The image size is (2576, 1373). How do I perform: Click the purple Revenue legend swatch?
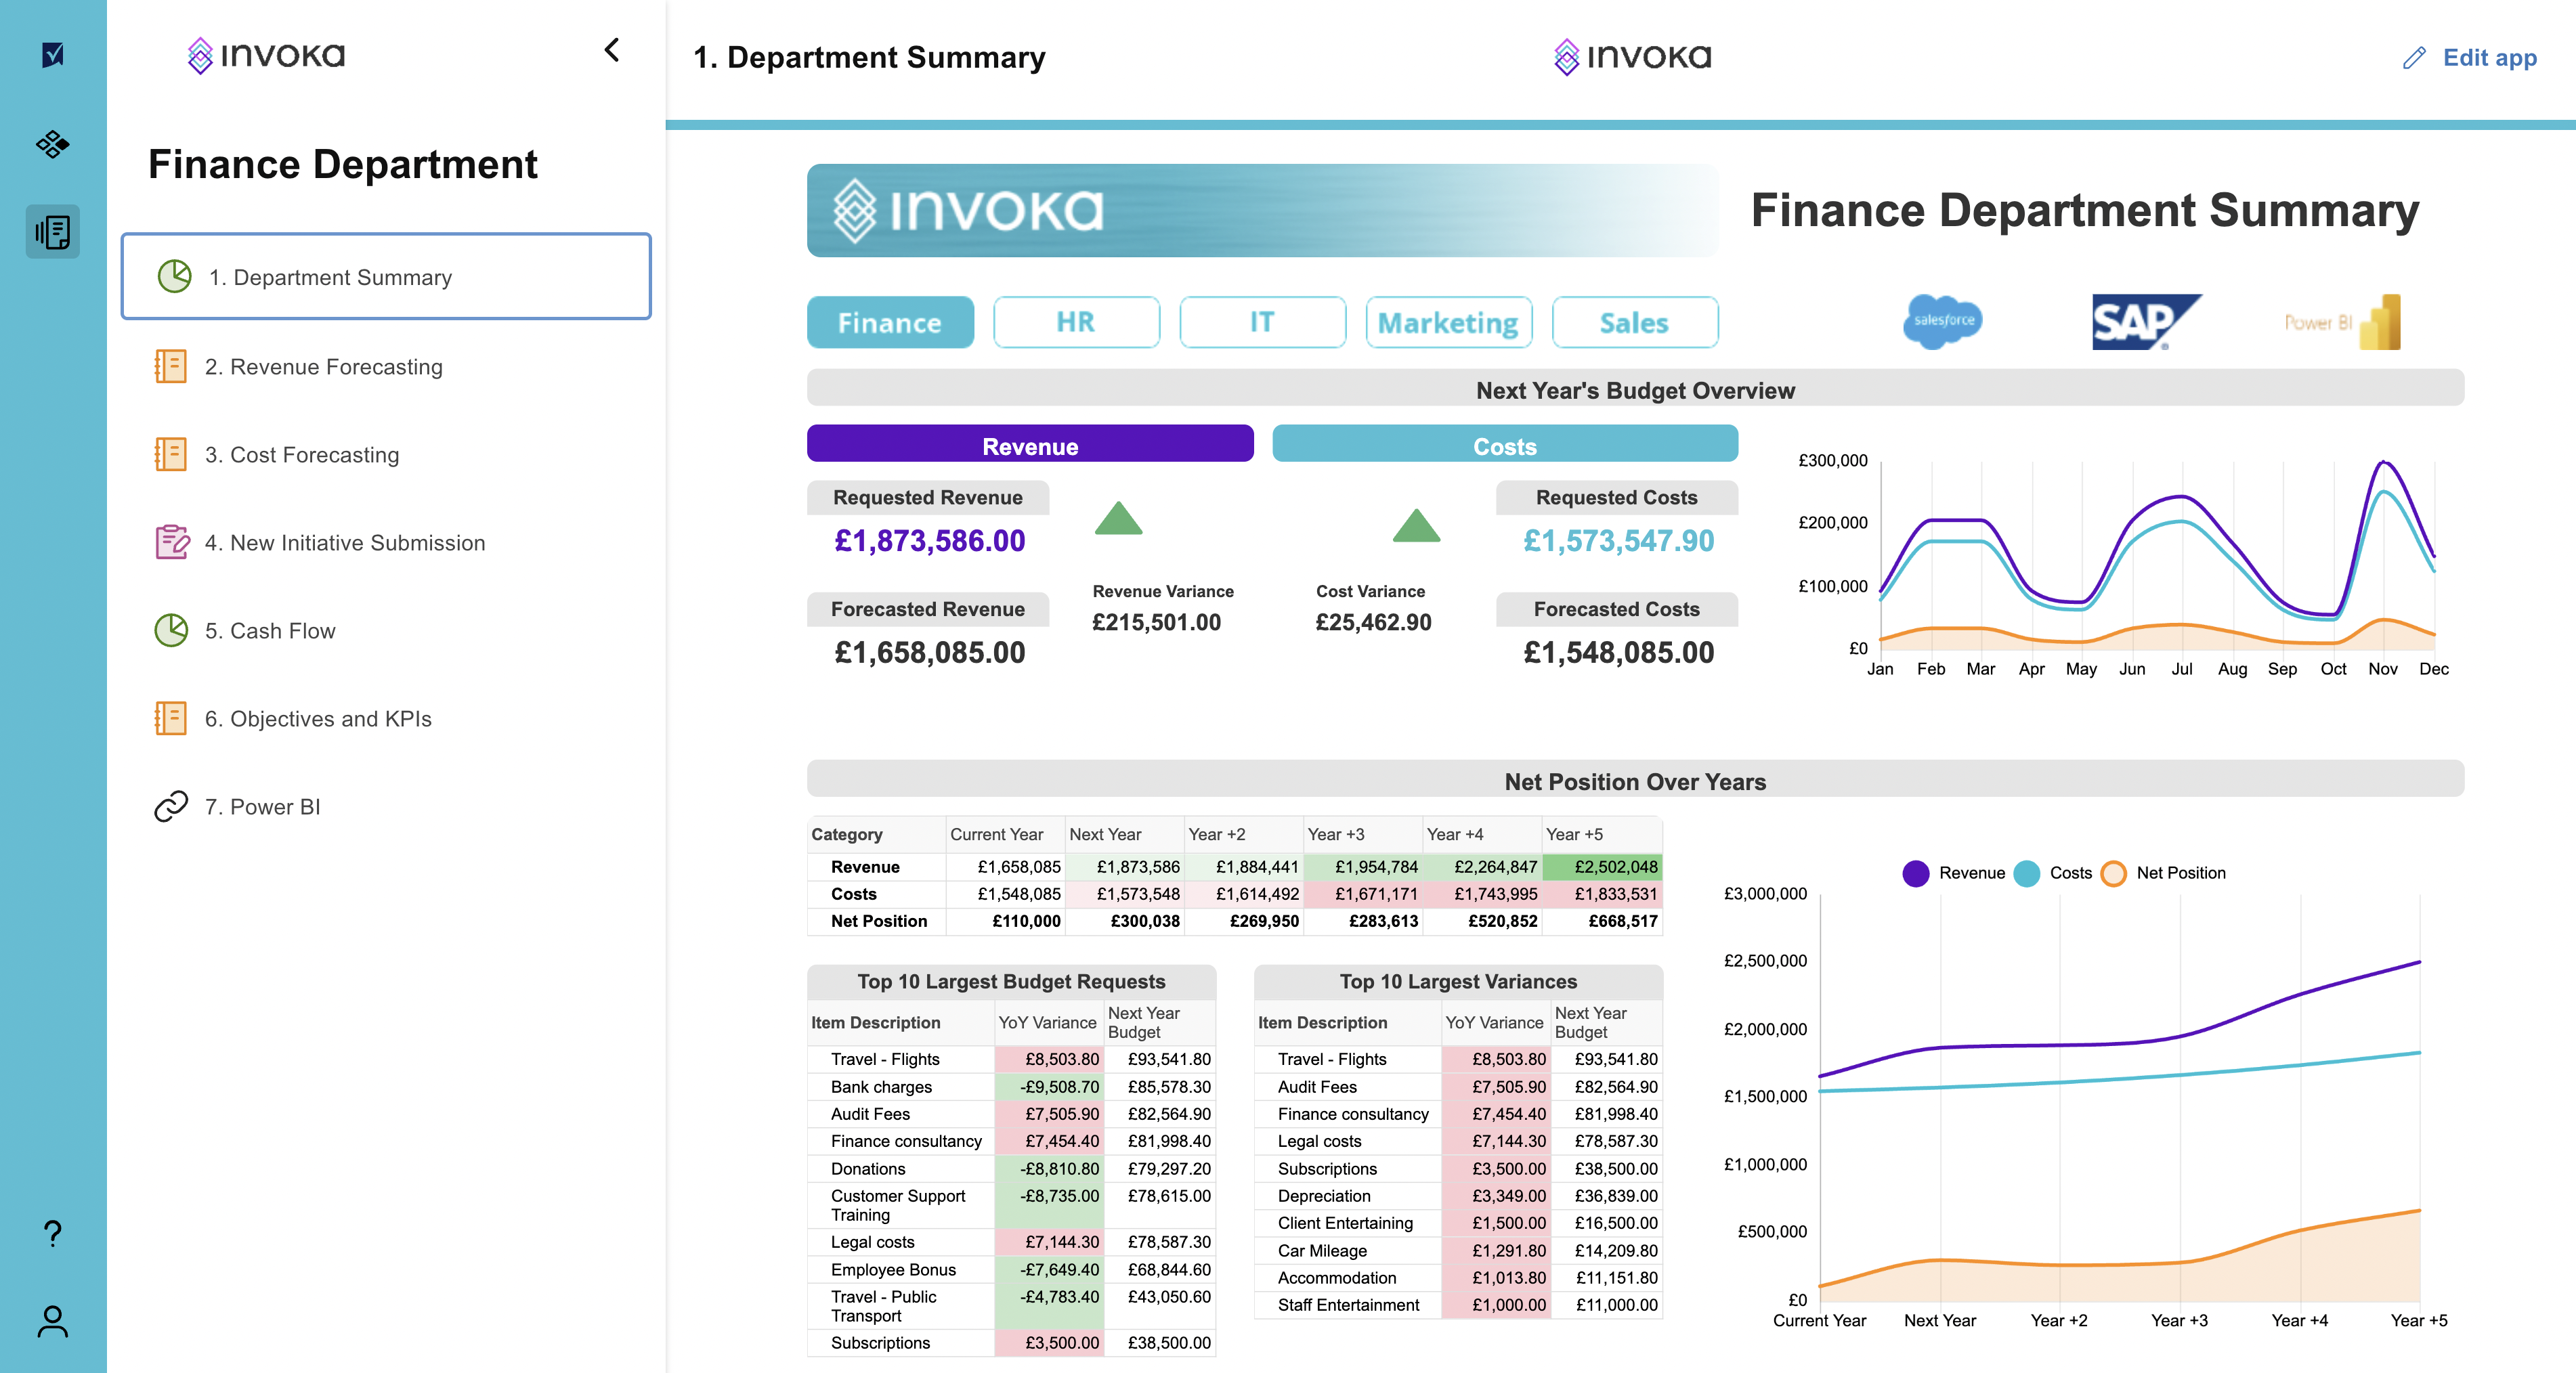pyautogui.click(x=1915, y=873)
